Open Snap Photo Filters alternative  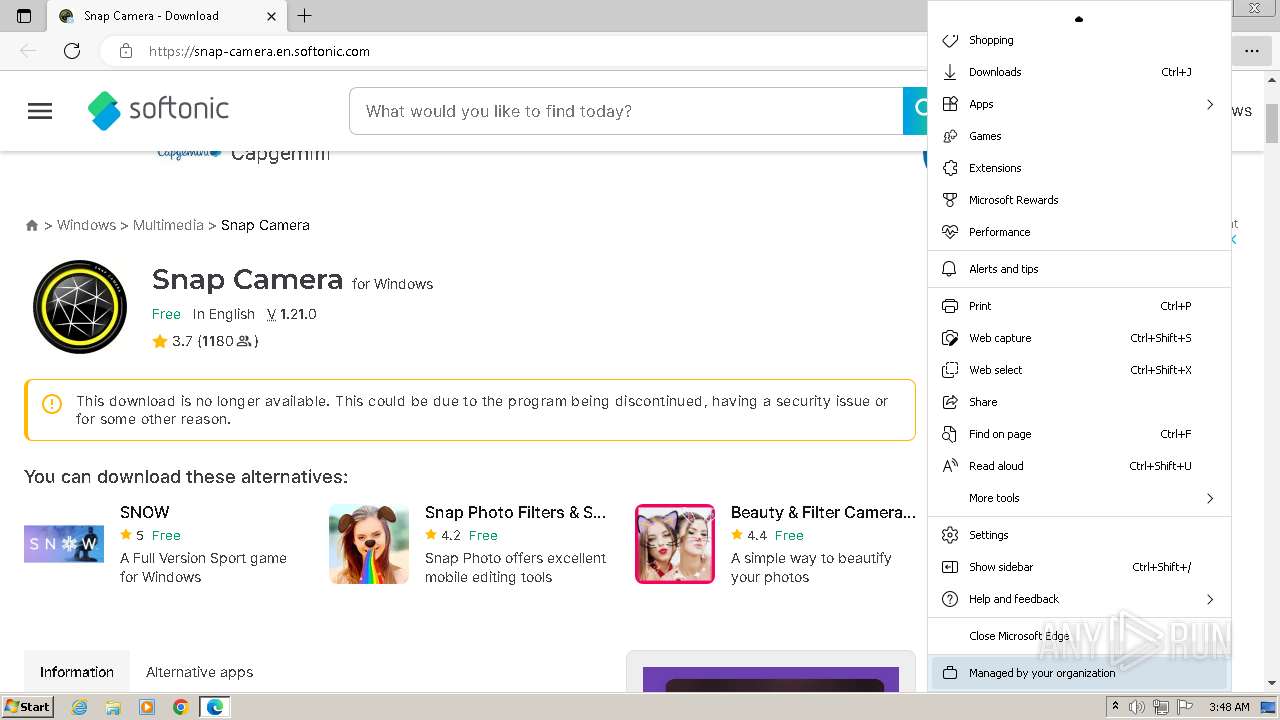[x=515, y=512]
